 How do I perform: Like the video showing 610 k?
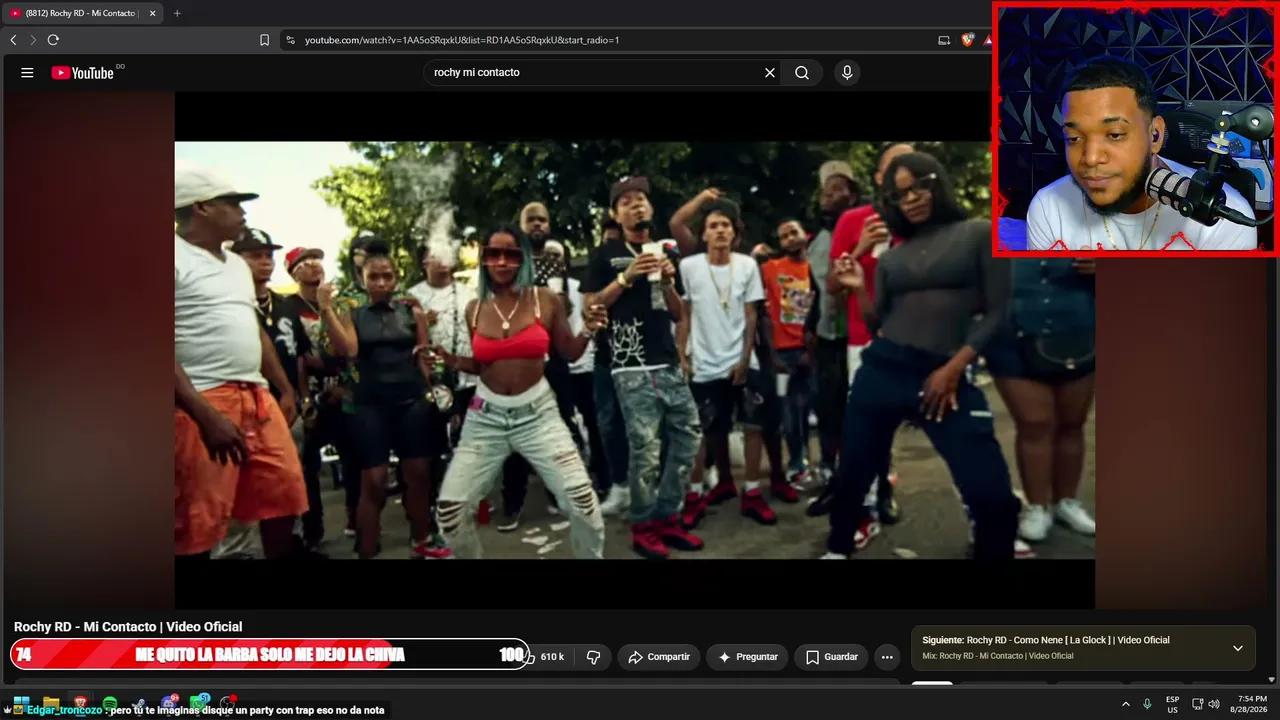click(x=546, y=657)
